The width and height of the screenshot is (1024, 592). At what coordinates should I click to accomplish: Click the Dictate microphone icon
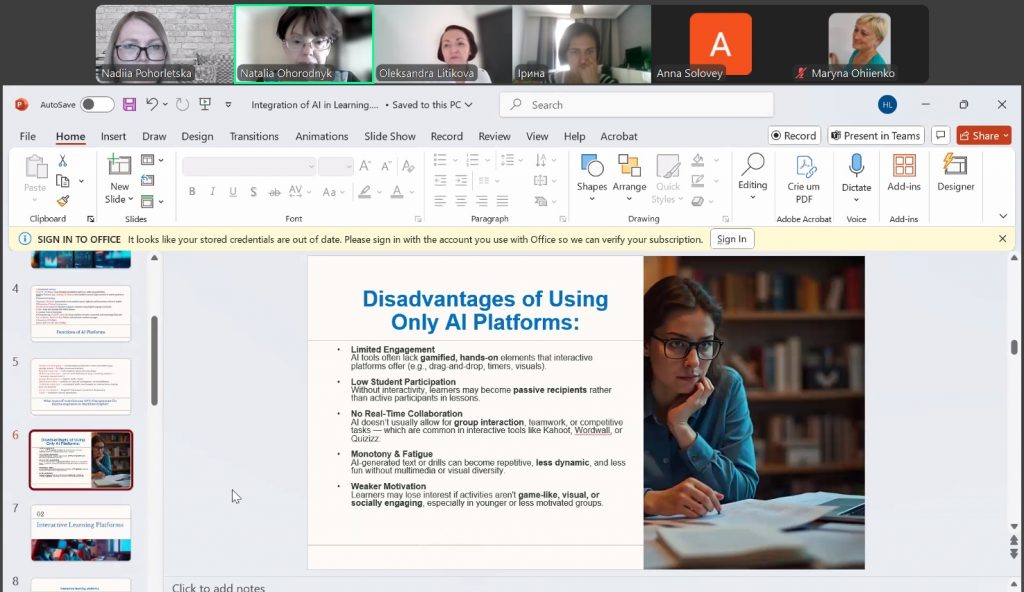pos(856,166)
